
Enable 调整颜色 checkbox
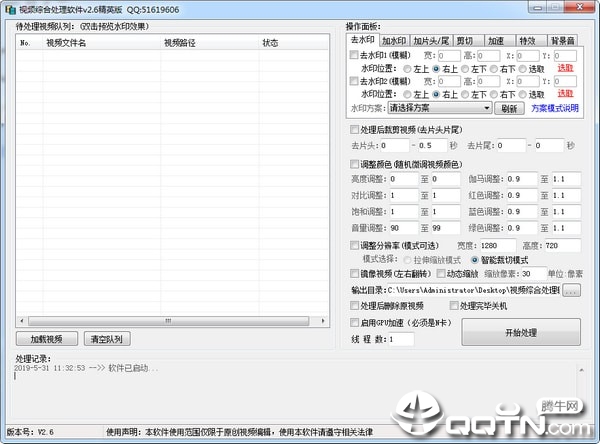coord(354,164)
